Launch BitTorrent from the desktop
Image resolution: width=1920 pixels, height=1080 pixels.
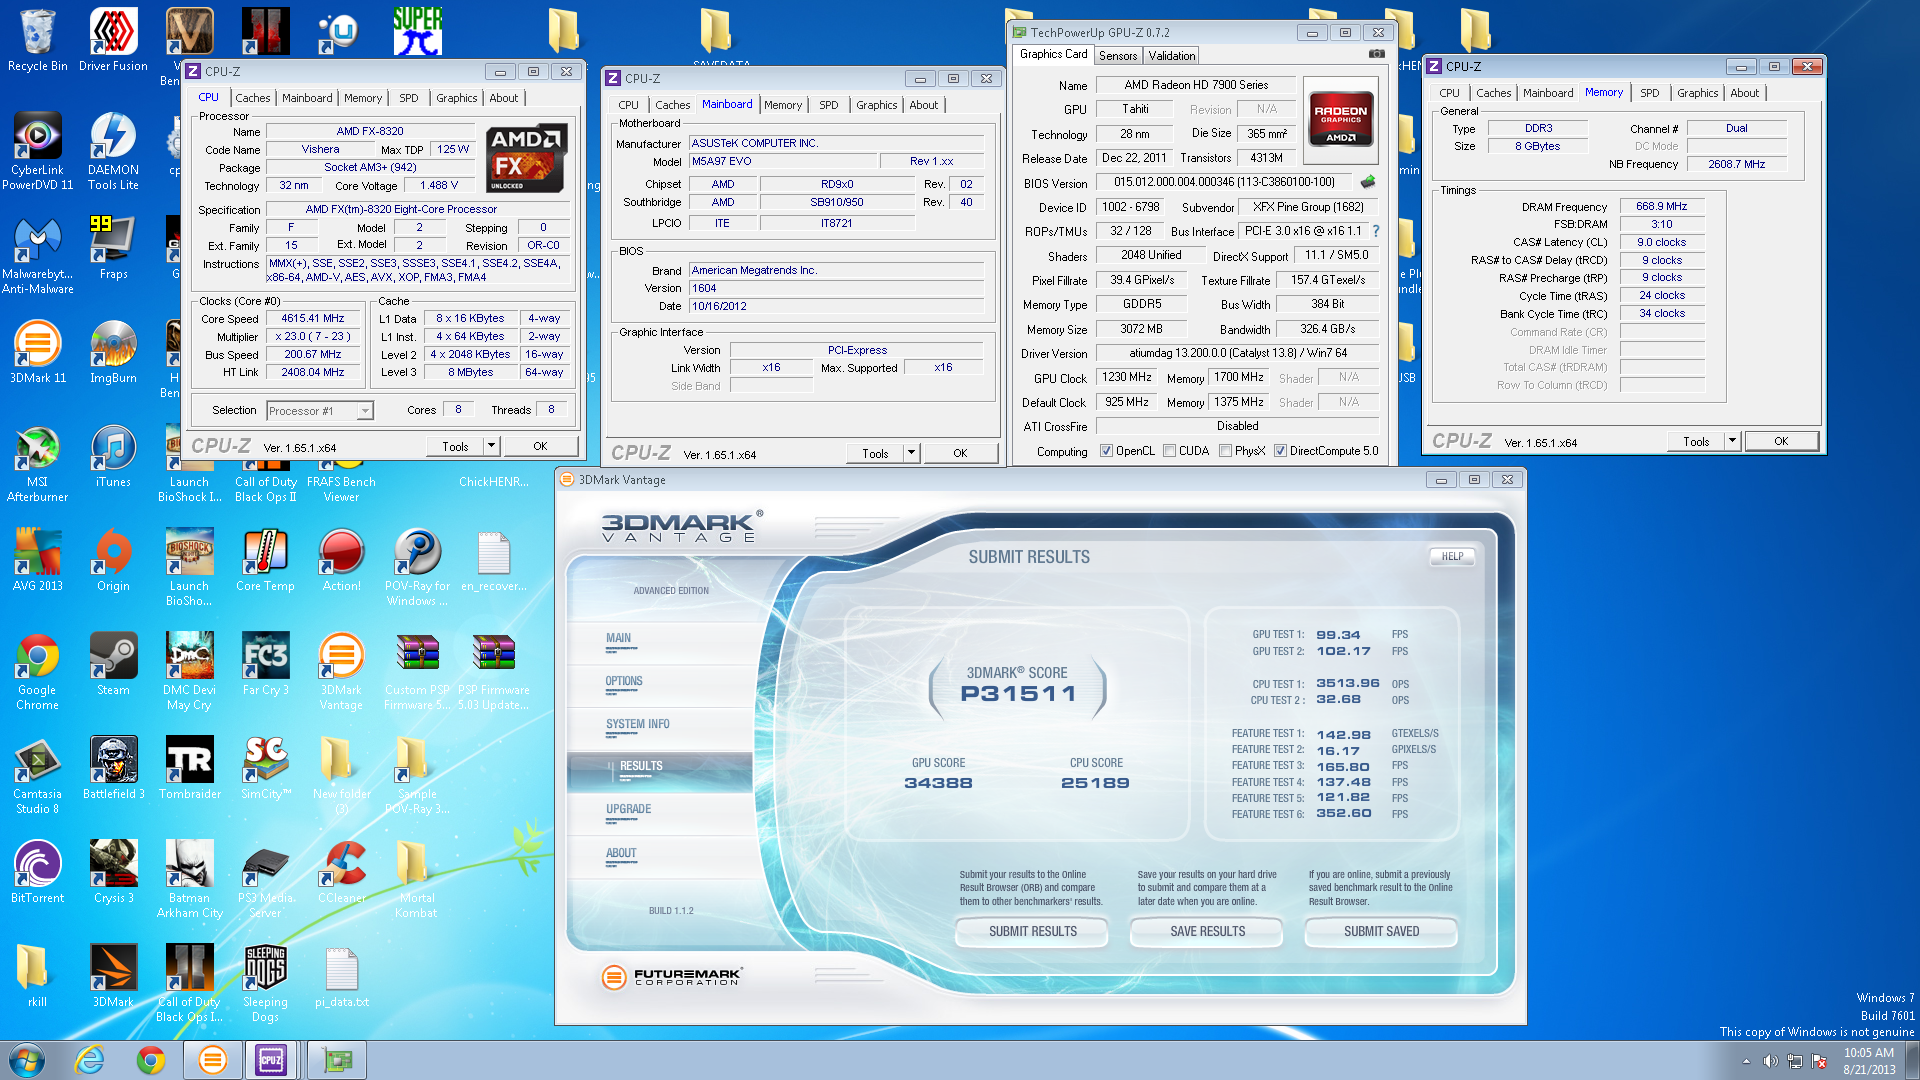click(x=38, y=872)
